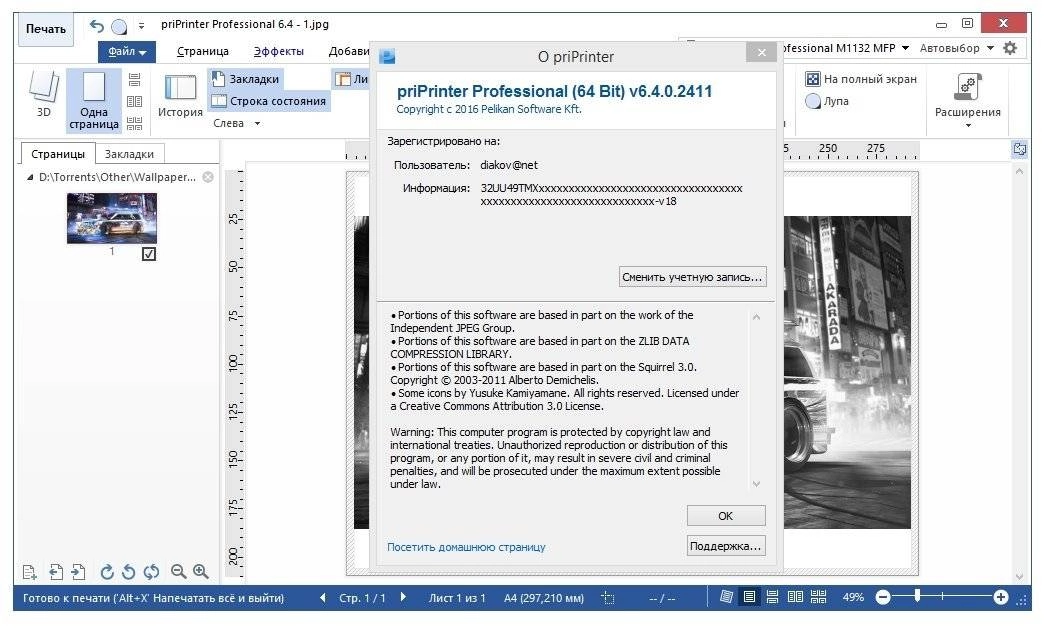Select 3D view icon in status bar
The width and height of the screenshot is (1049, 630).
pos(727,597)
